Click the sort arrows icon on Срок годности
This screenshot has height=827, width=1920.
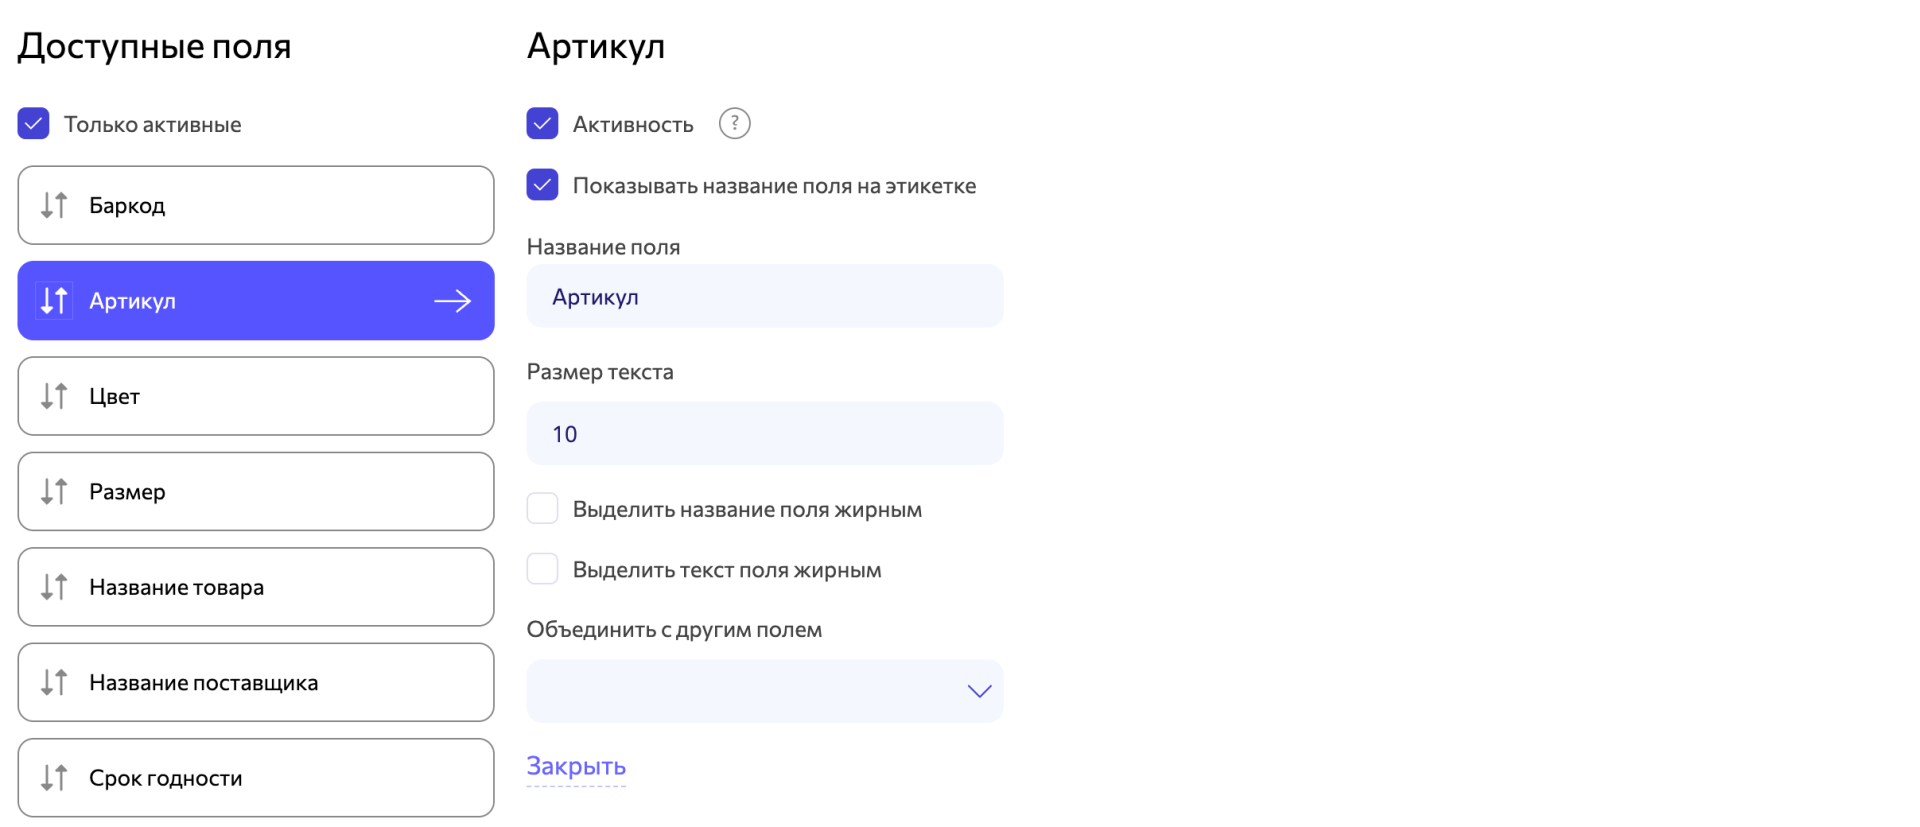tap(54, 778)
